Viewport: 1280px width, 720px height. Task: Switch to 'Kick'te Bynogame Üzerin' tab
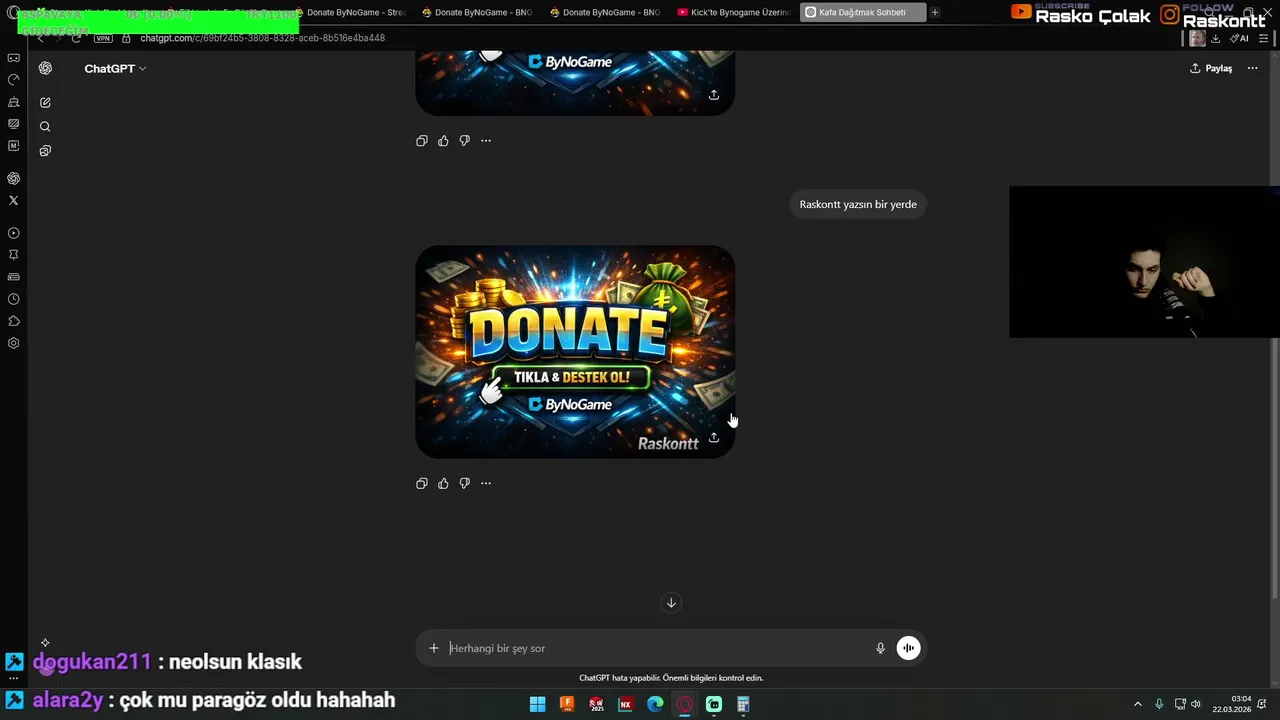733,13
